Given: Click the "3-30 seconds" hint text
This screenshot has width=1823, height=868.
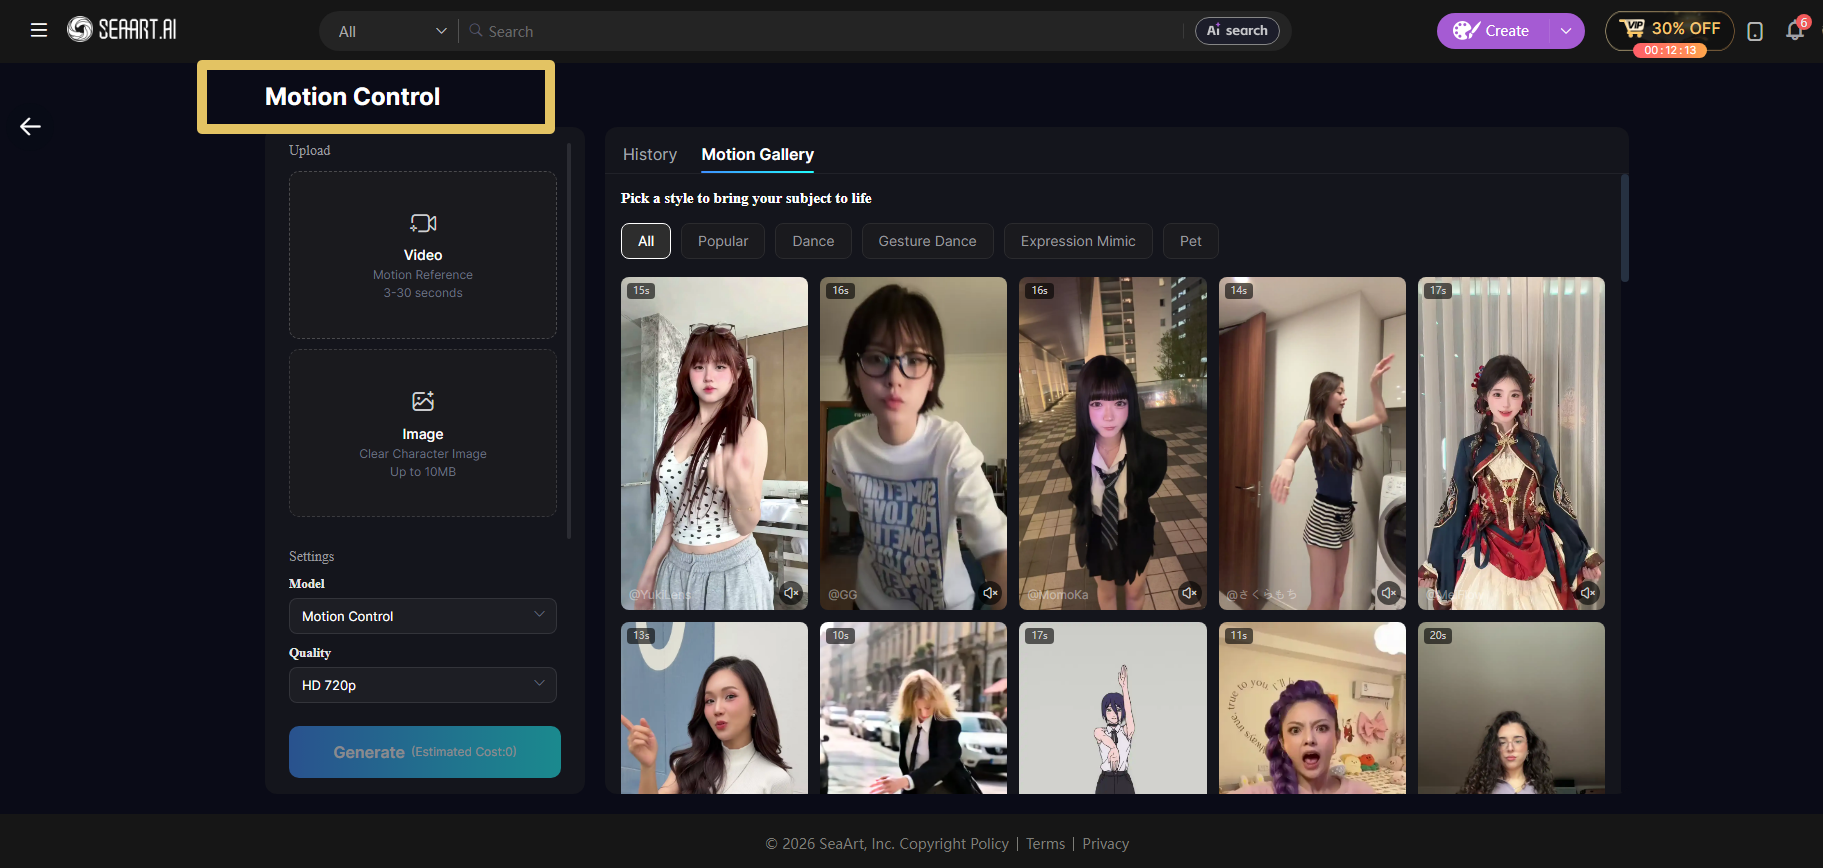Looking at the screenshot, I should tap(423, 293).
